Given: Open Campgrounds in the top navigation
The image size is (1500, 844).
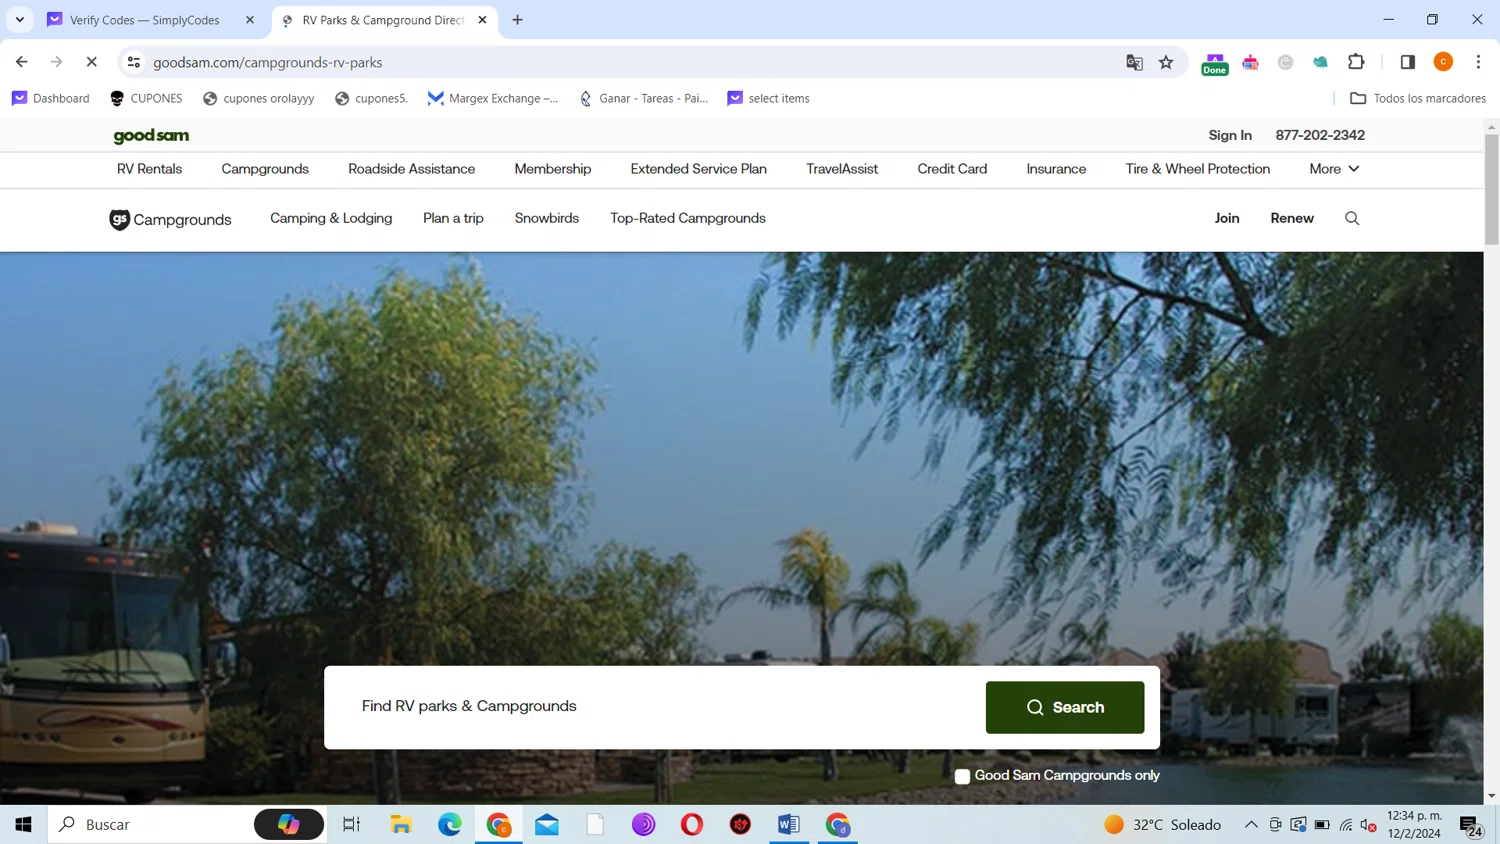Looking at the screenshot, I should pyautogui.click(x=265, y=169).
